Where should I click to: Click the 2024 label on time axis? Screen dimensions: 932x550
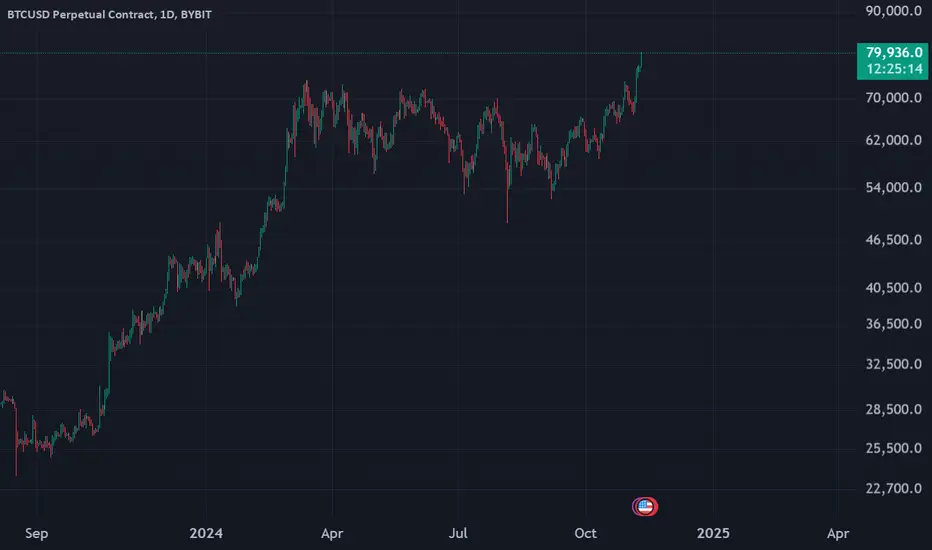(206, 533)
